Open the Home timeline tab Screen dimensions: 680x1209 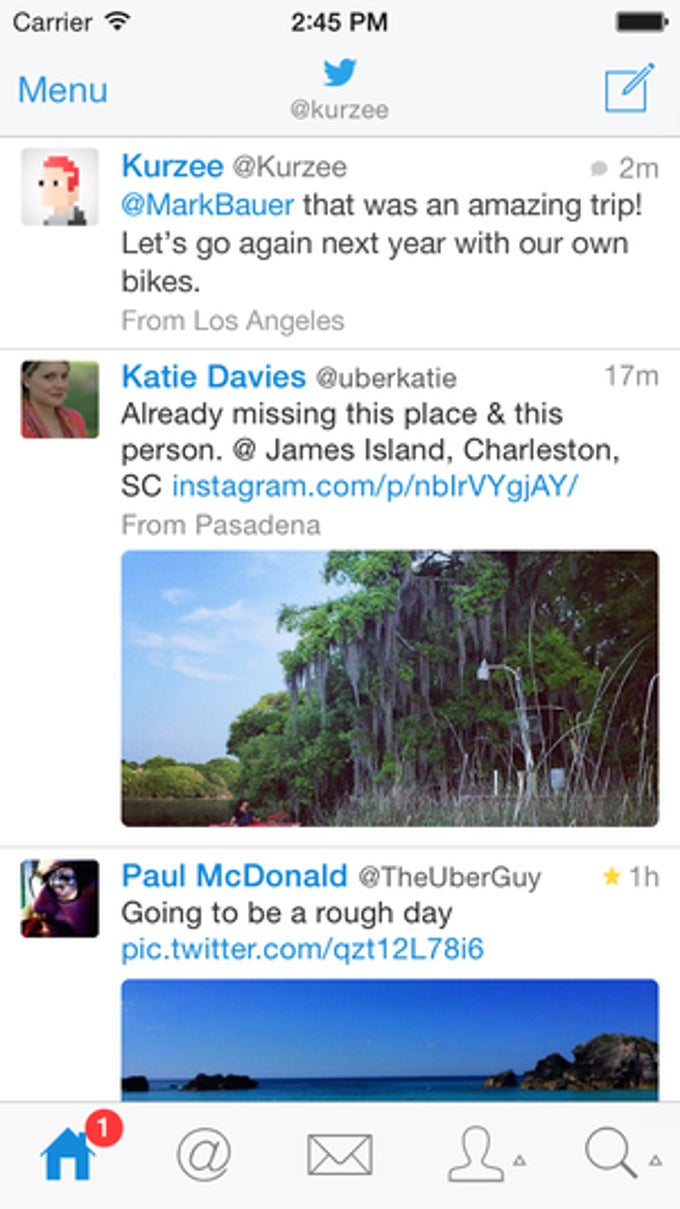click(68, 1155)
